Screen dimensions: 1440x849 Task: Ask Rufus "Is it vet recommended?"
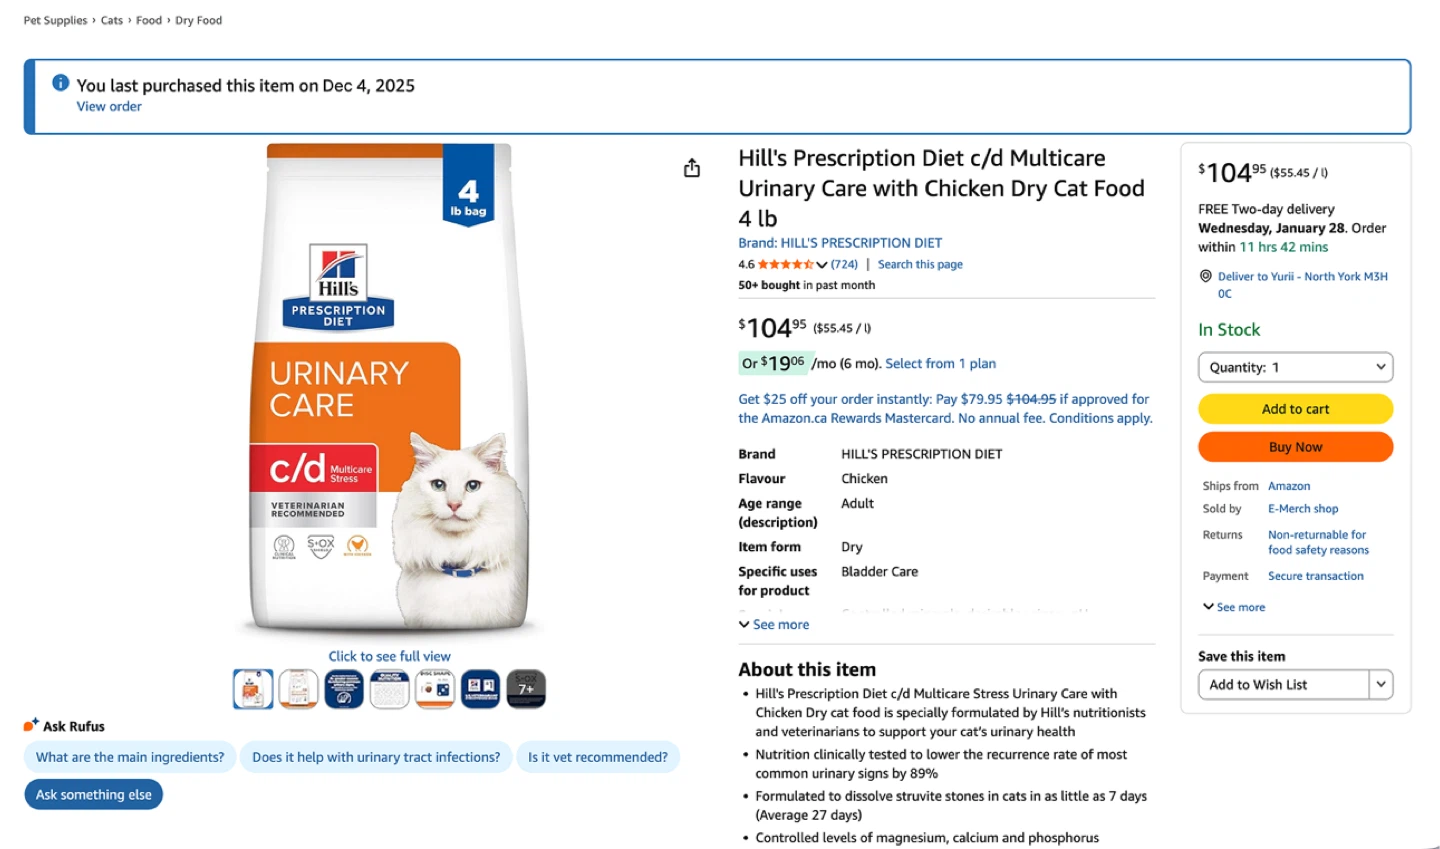click(598, 757)
